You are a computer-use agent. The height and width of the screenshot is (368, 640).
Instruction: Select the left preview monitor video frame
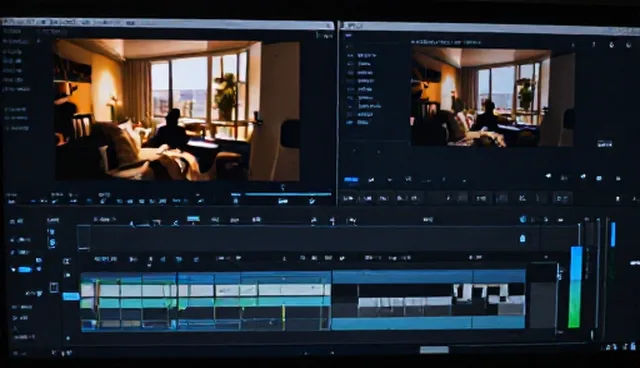(x=177, y=110)
